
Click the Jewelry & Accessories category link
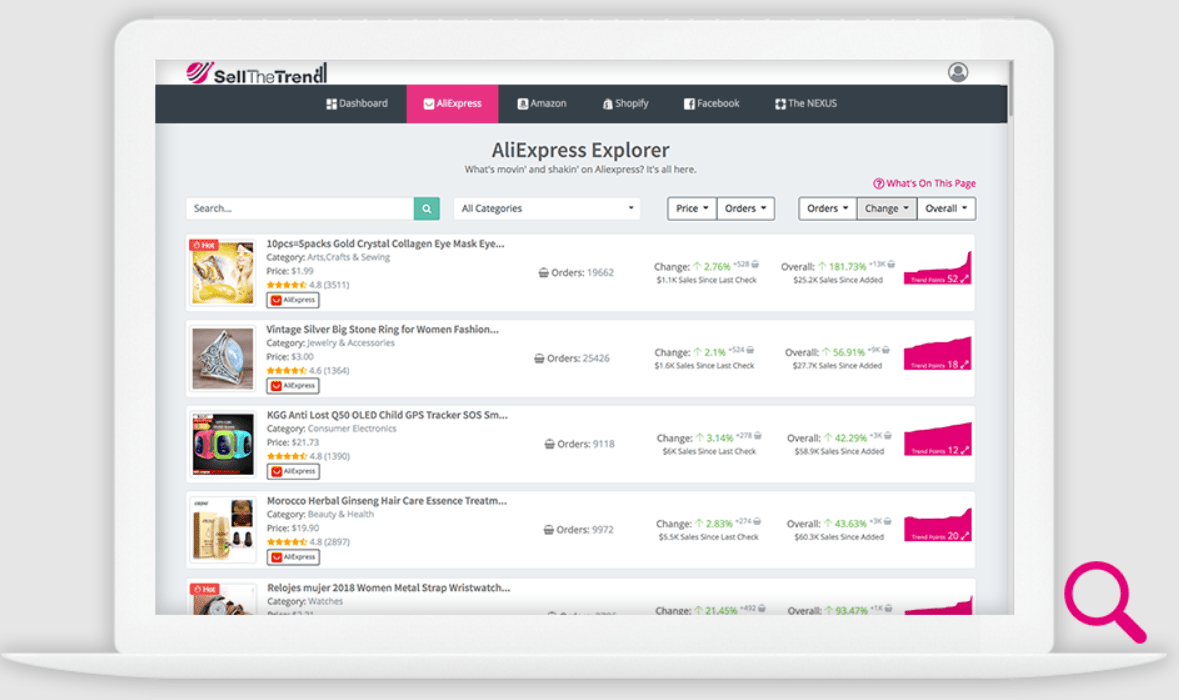point(350,343)
